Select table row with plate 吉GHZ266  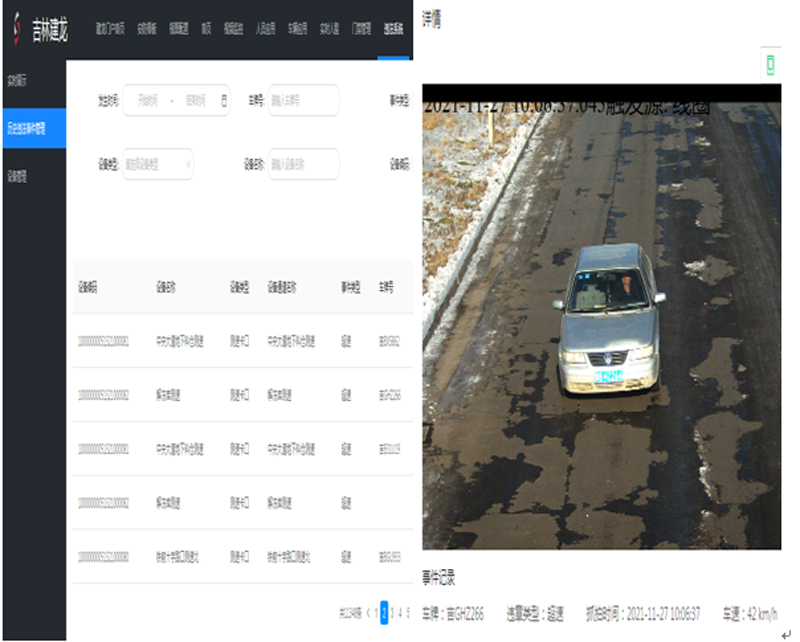242,395
